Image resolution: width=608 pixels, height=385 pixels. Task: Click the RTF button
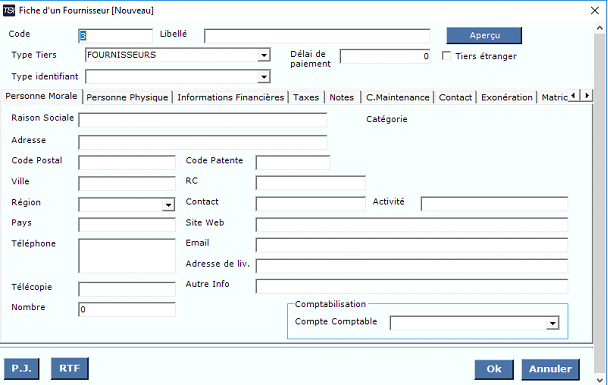[70, 368]
